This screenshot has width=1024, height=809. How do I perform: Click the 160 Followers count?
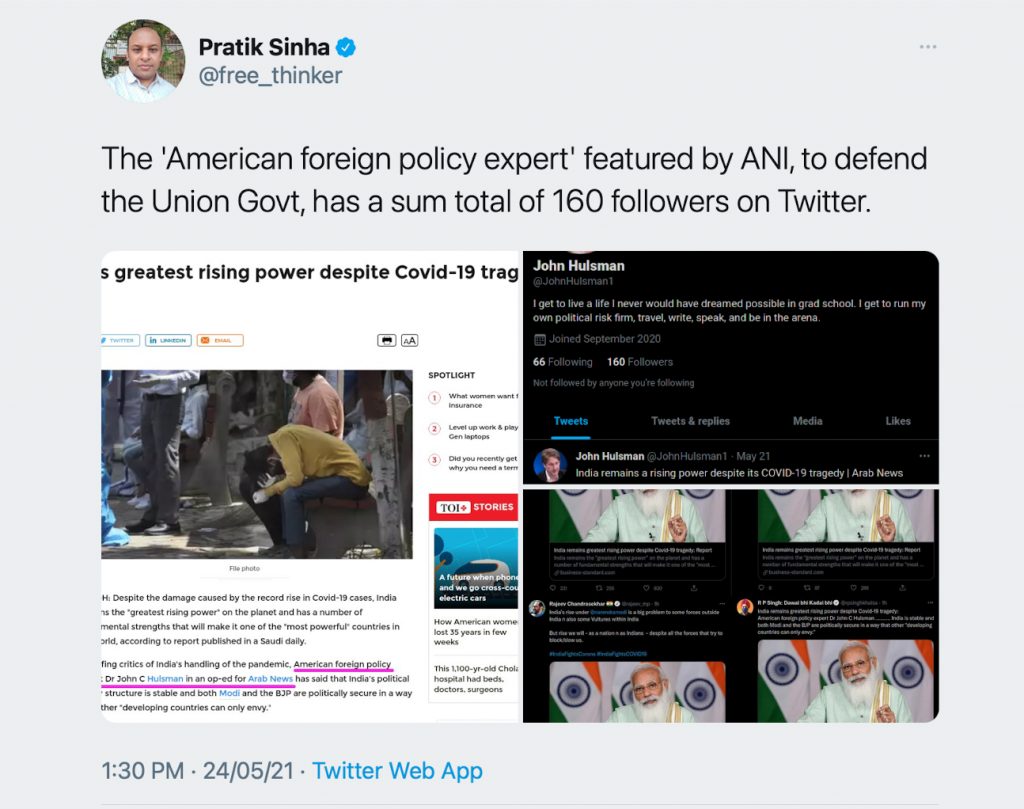(x=639, y=362)
